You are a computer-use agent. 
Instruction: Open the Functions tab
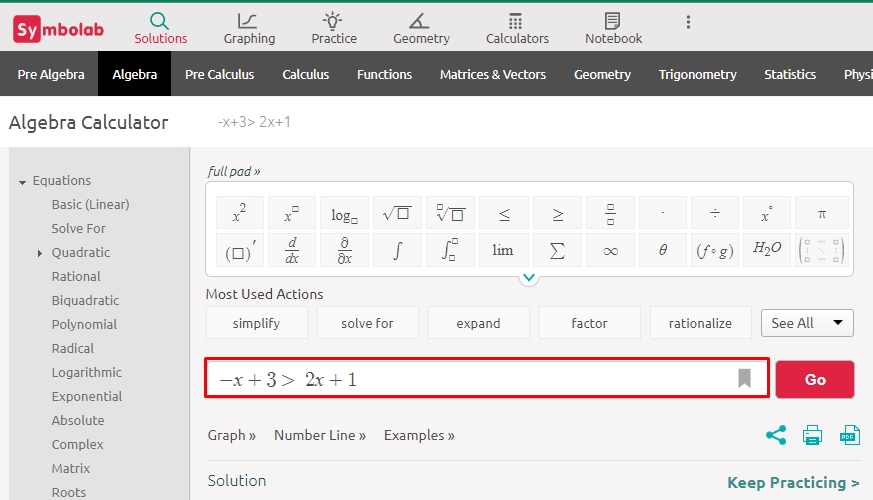tap(384, 74)
